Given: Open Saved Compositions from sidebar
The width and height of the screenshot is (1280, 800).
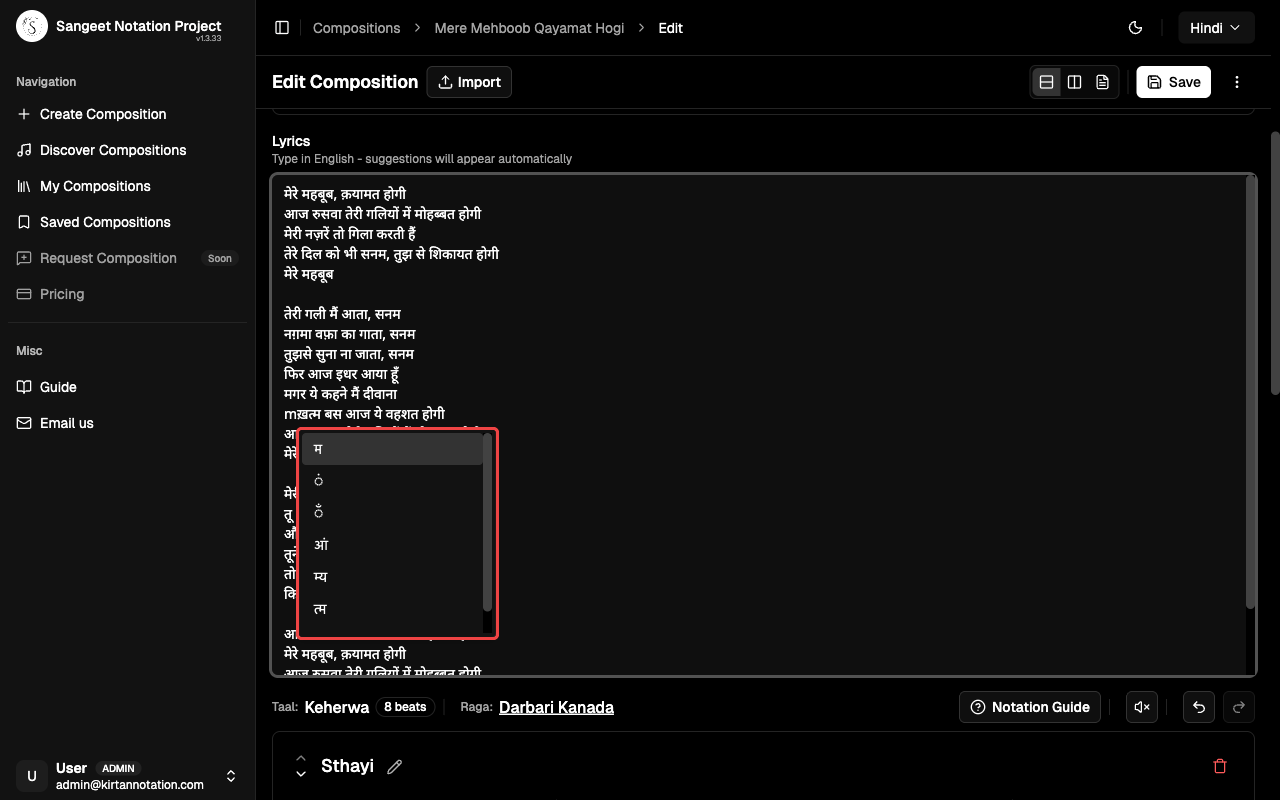Looking at the screenshot, I should point(104,222).
